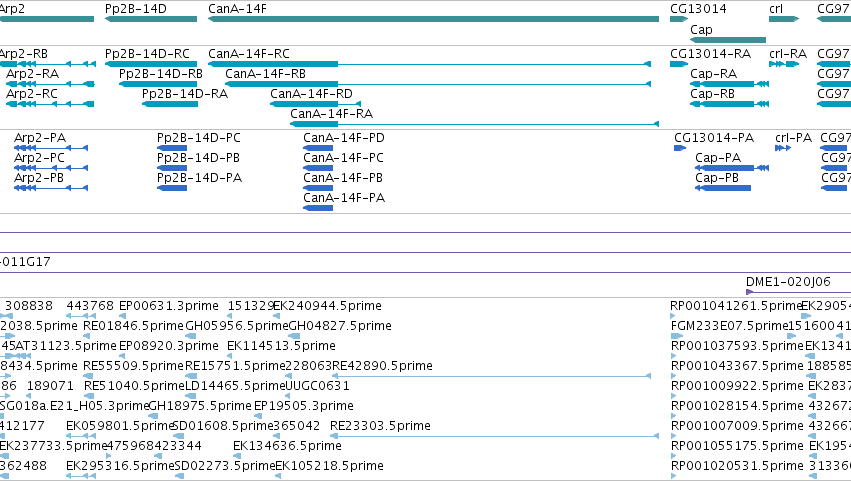Select the Pp2B-14D-RA transcript bar
The image size is (851, 481).
tap(170, 104)
